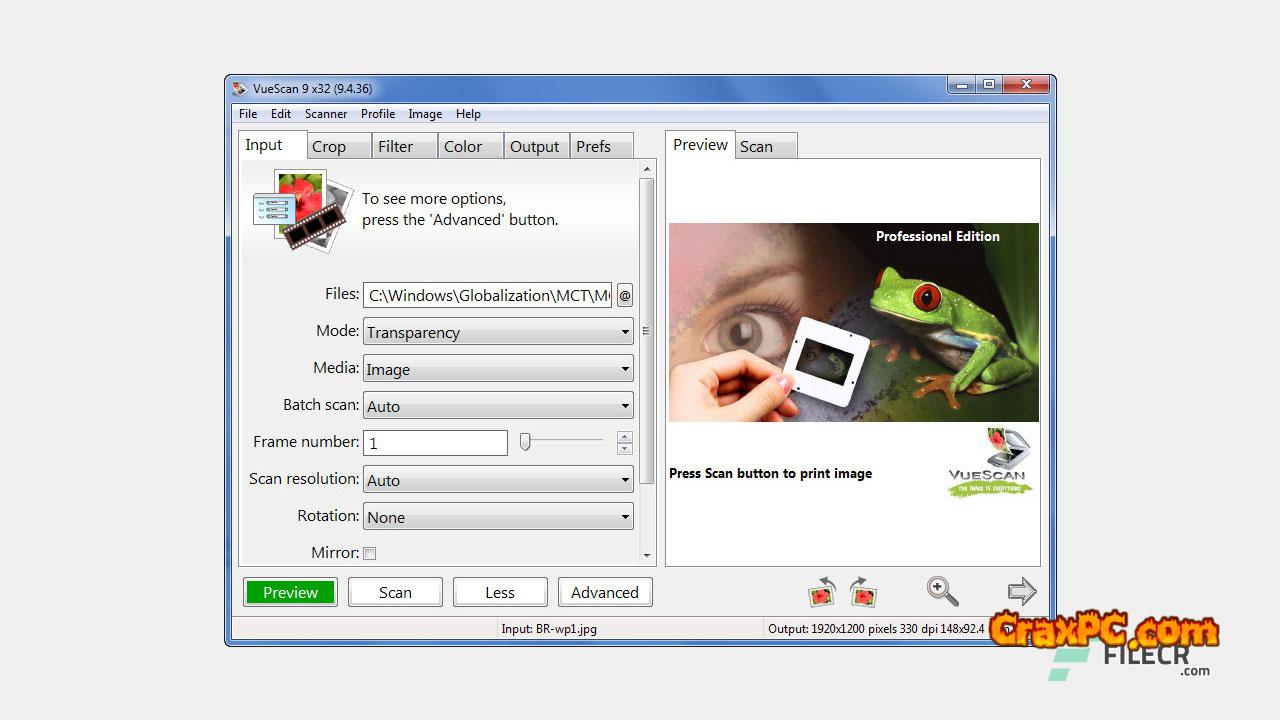Close the VueScan window
The width and height of the screenshot is (1280, 720).
[x=1025, y=85]
